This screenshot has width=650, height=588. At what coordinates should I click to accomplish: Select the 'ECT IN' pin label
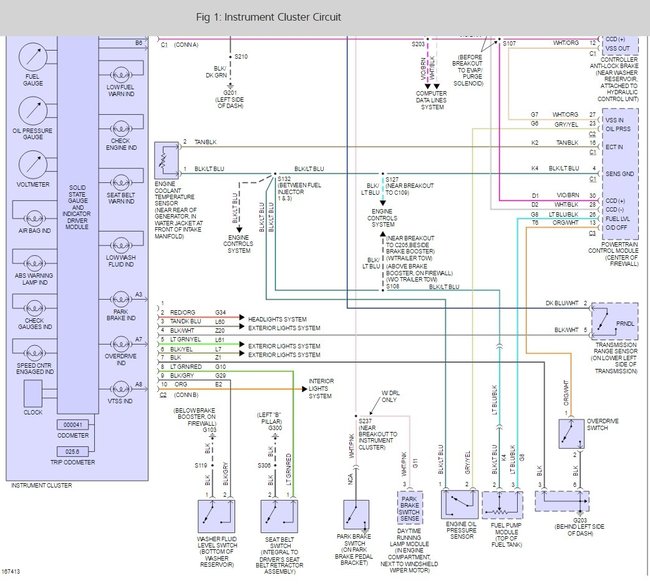[x=614, y=147]
